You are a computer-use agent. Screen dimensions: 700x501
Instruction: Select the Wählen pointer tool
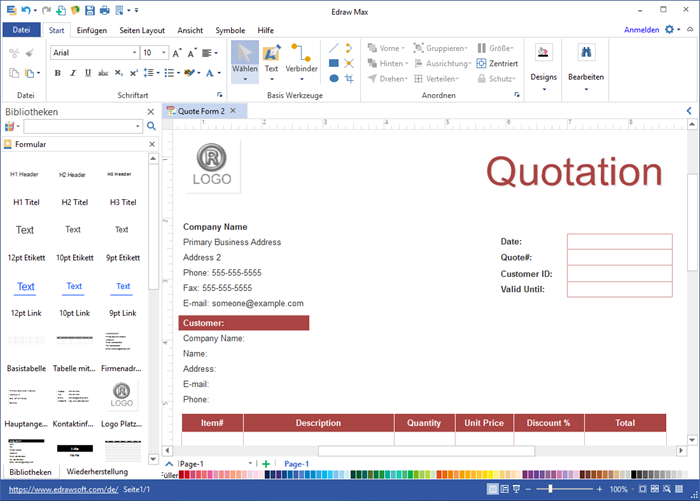pos(244,58)
